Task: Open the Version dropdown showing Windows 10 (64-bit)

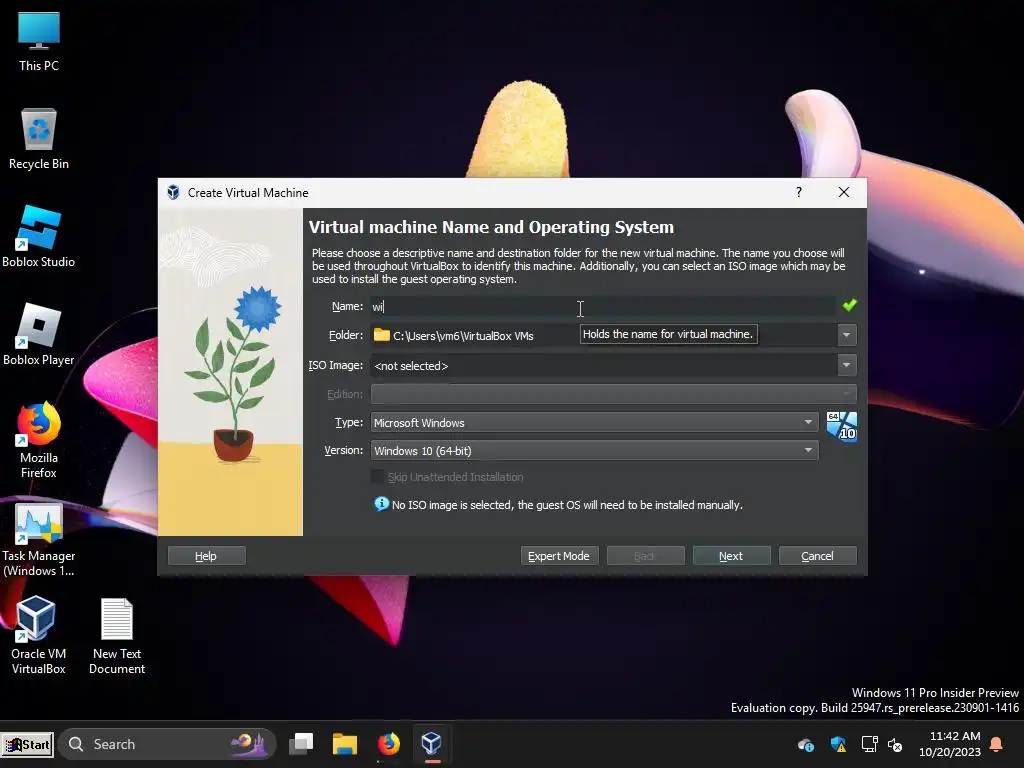Action: coord(594,451)
